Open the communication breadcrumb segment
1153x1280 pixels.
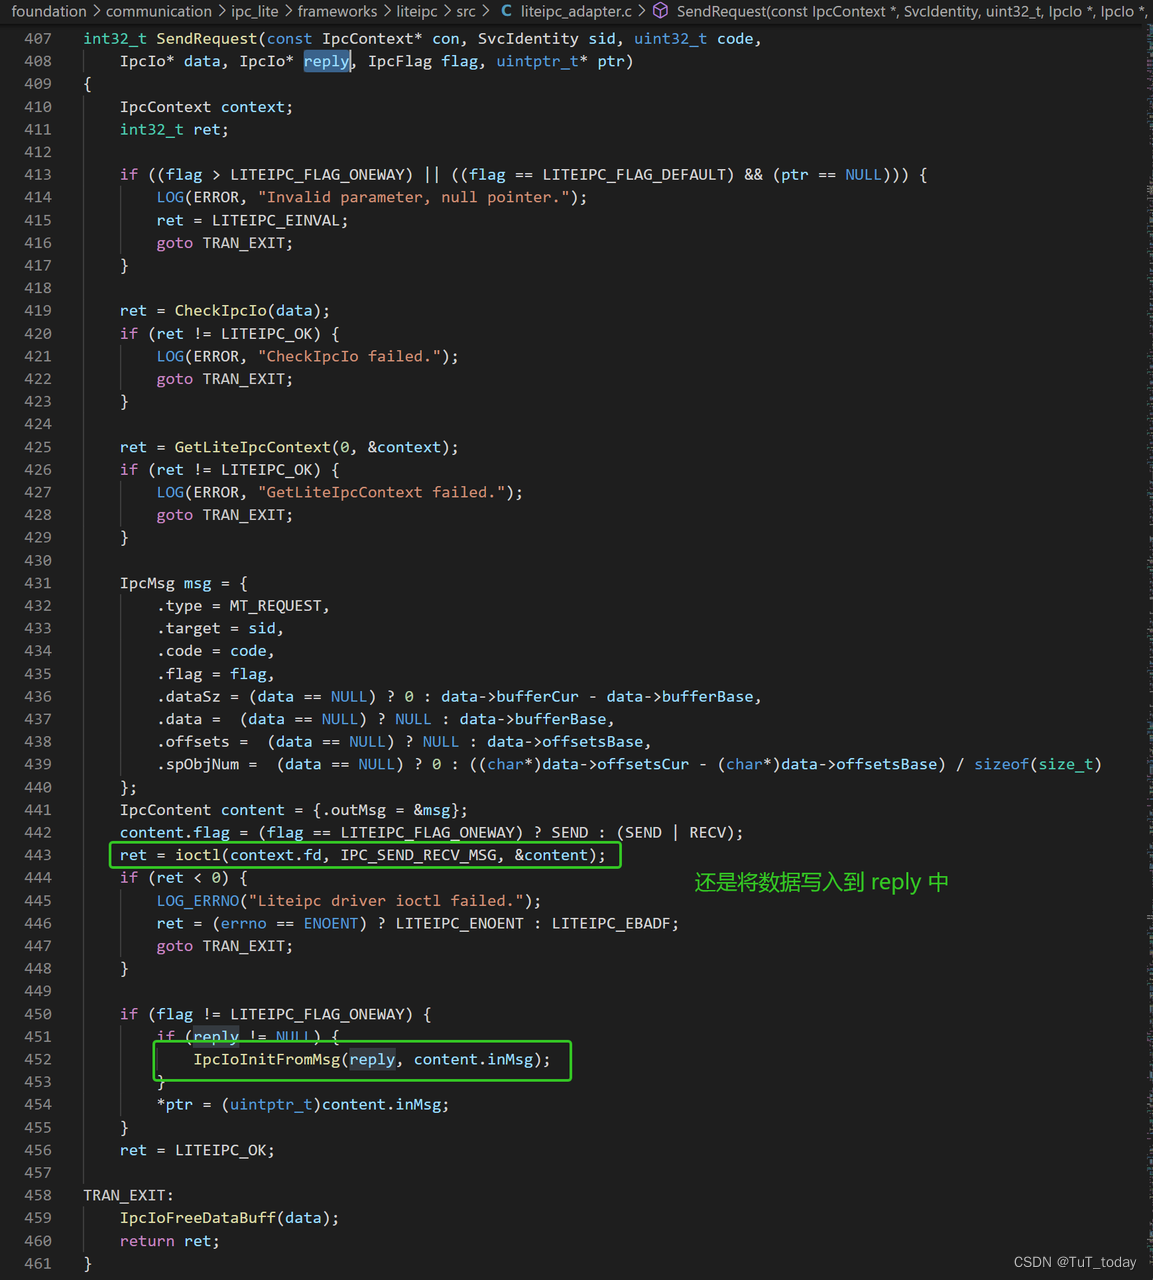coord(159,11)
